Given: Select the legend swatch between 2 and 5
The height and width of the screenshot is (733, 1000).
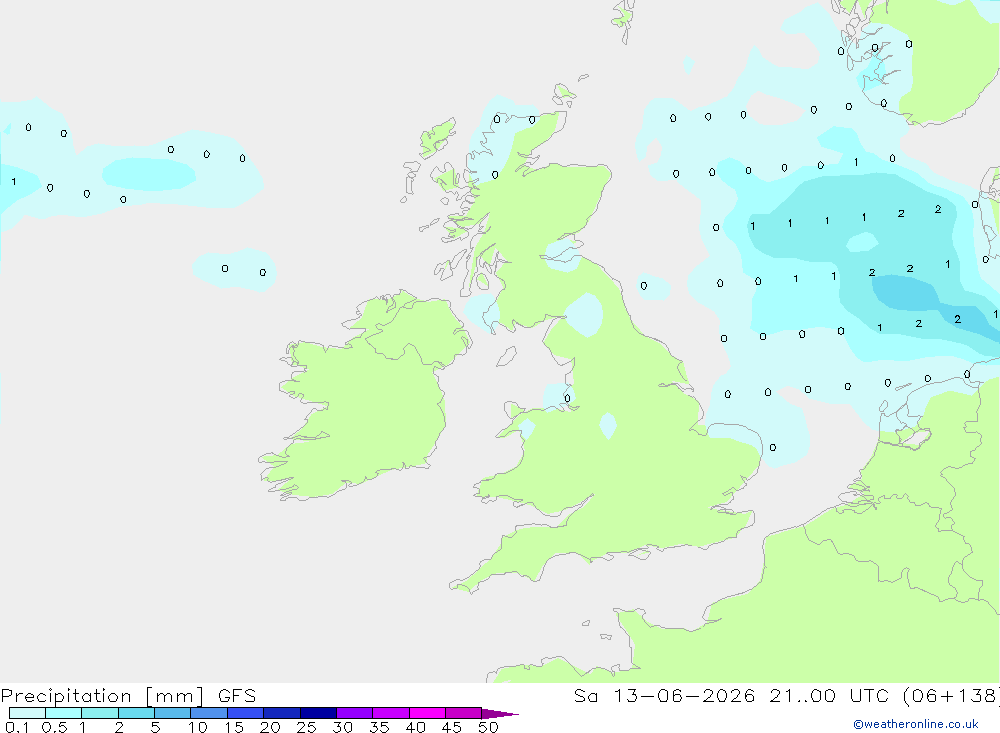Looking at the screenshot, I should point(136,713).
